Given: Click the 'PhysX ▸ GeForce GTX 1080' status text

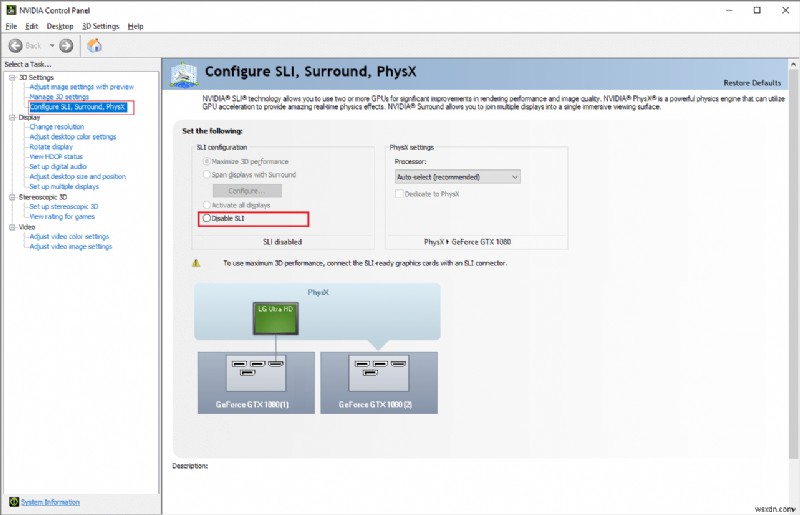Looking at the screenshot, I should 467,242.
